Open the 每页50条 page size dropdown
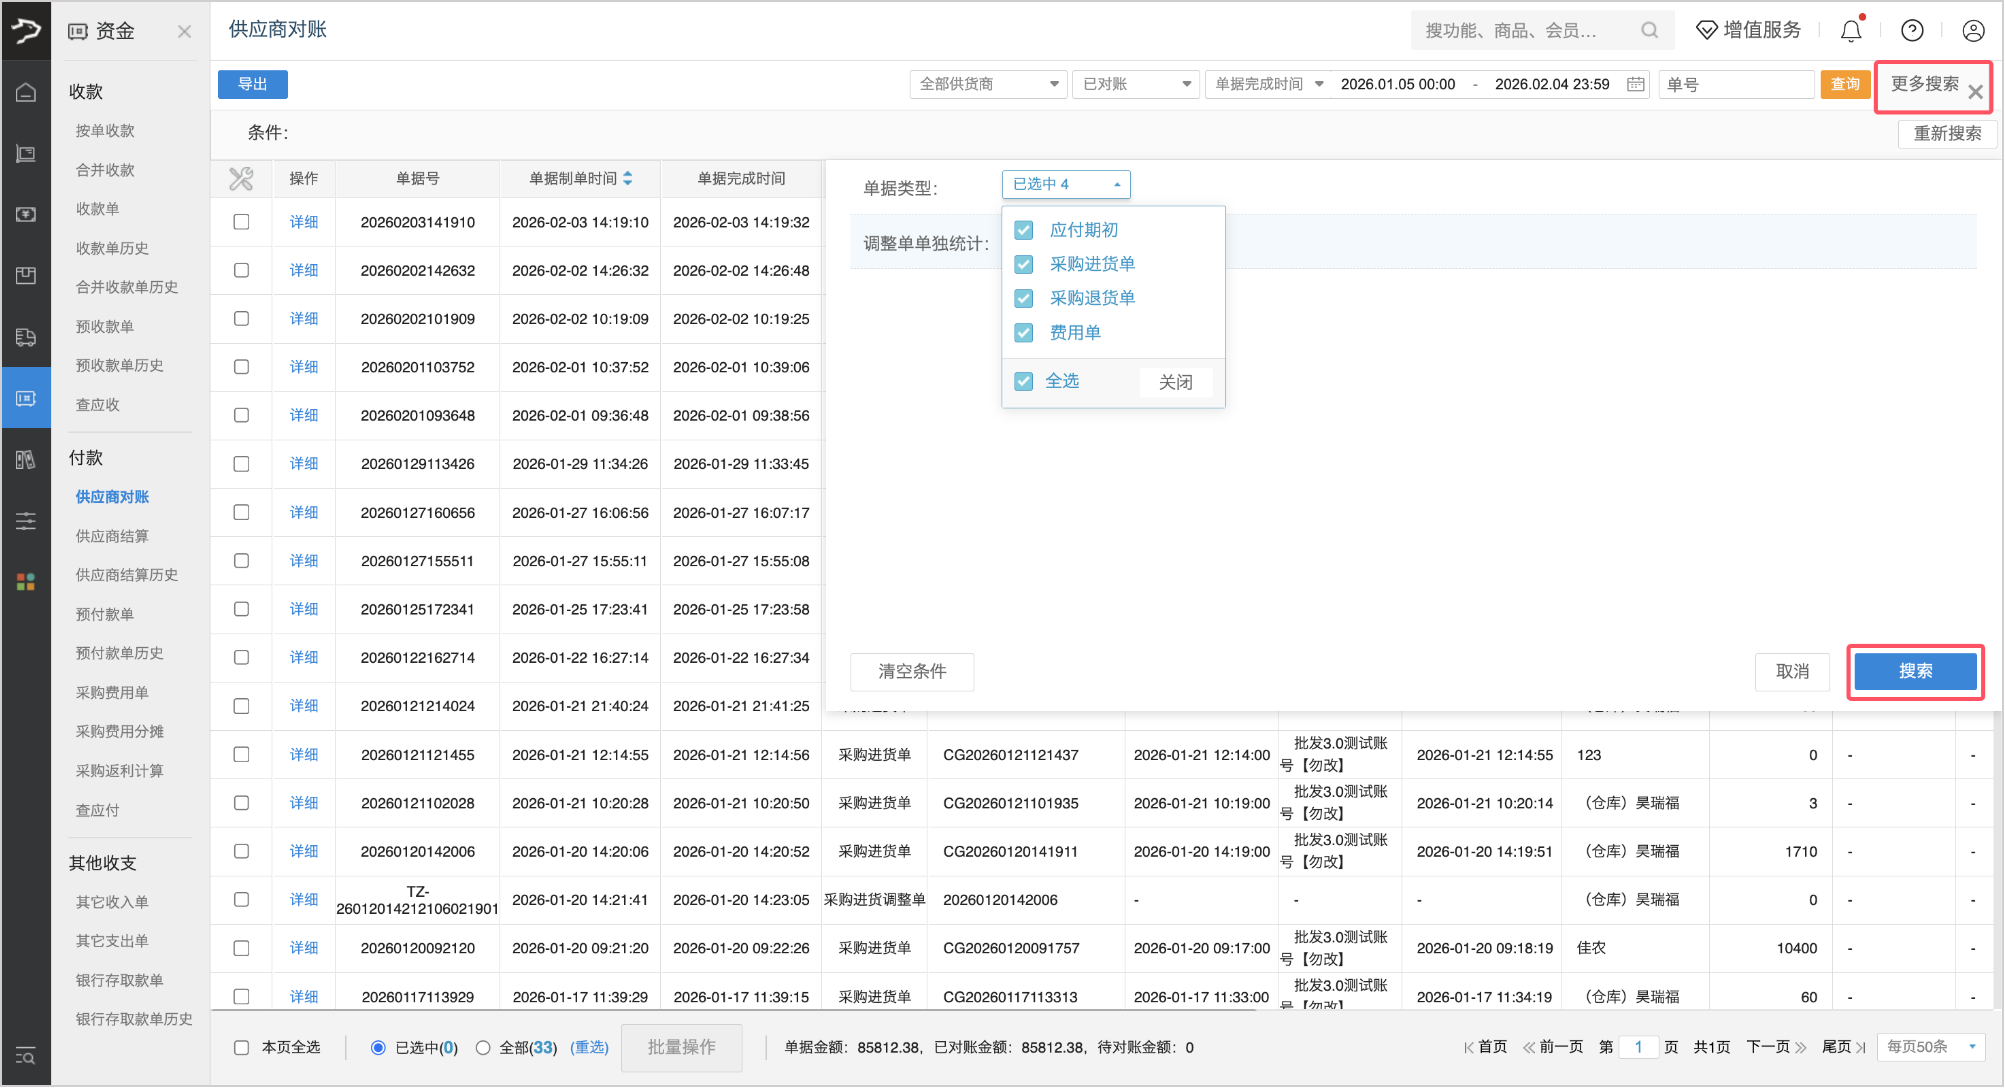 tap(1930, 1047)
